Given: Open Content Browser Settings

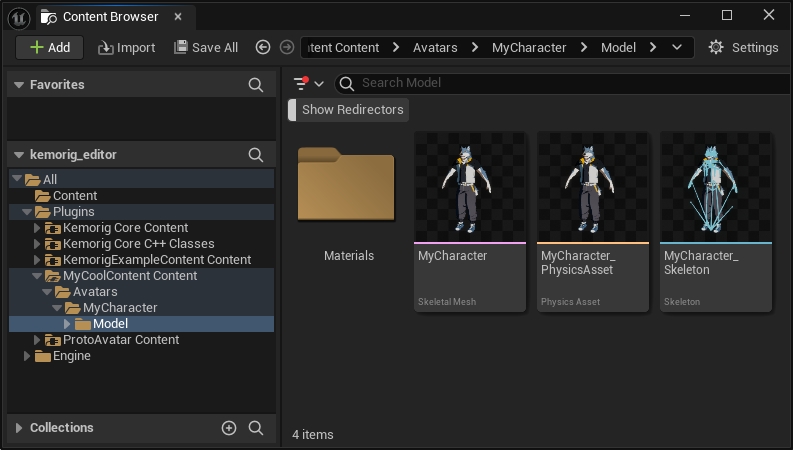Looking at the screenshot, I should tap(743, 47).
